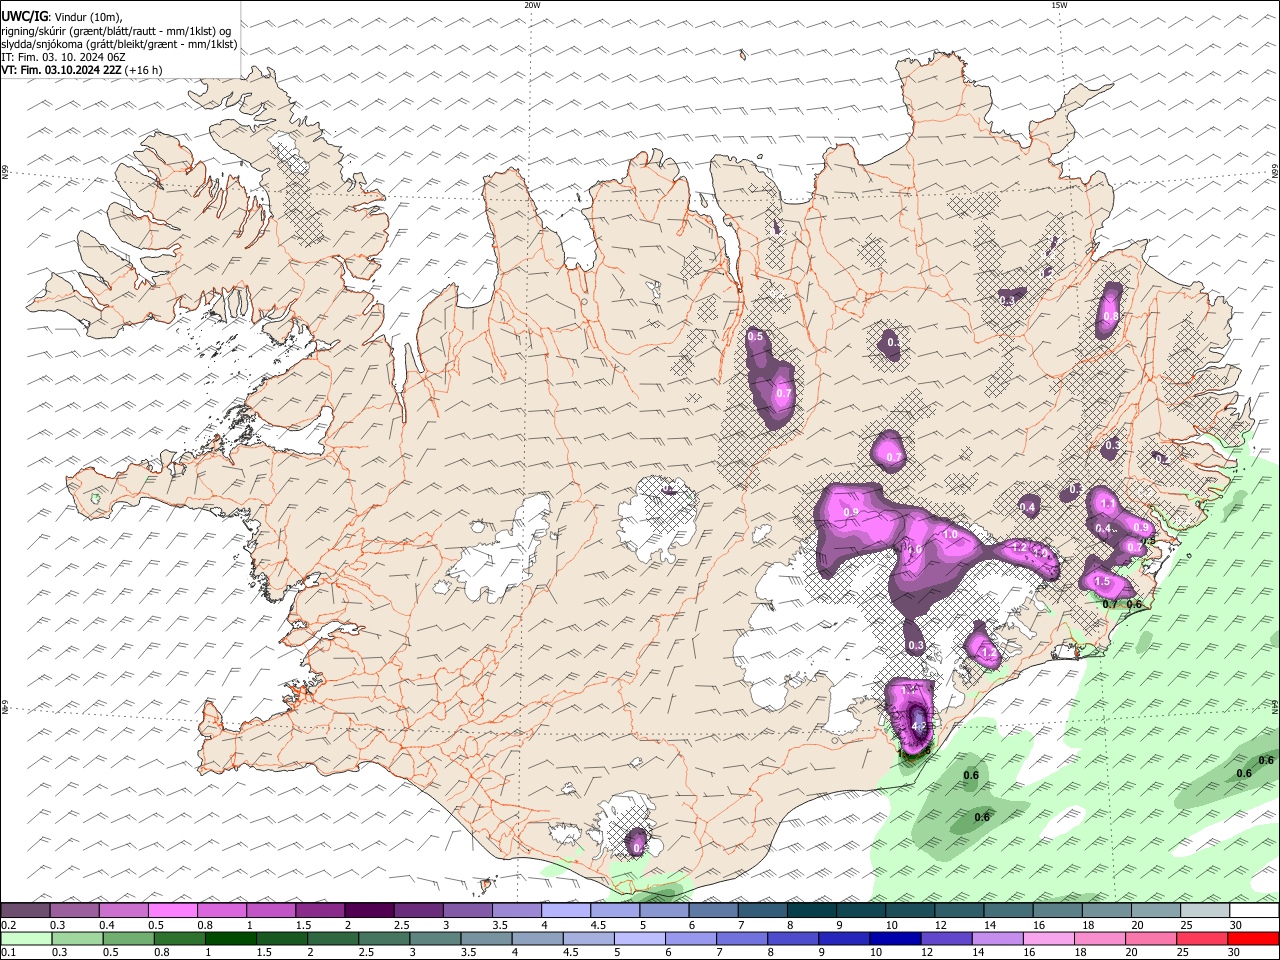Screen dimensions: 1280x960
Task: Click the '1.5' snowfall value on the map
Action: coord(1102,581)
